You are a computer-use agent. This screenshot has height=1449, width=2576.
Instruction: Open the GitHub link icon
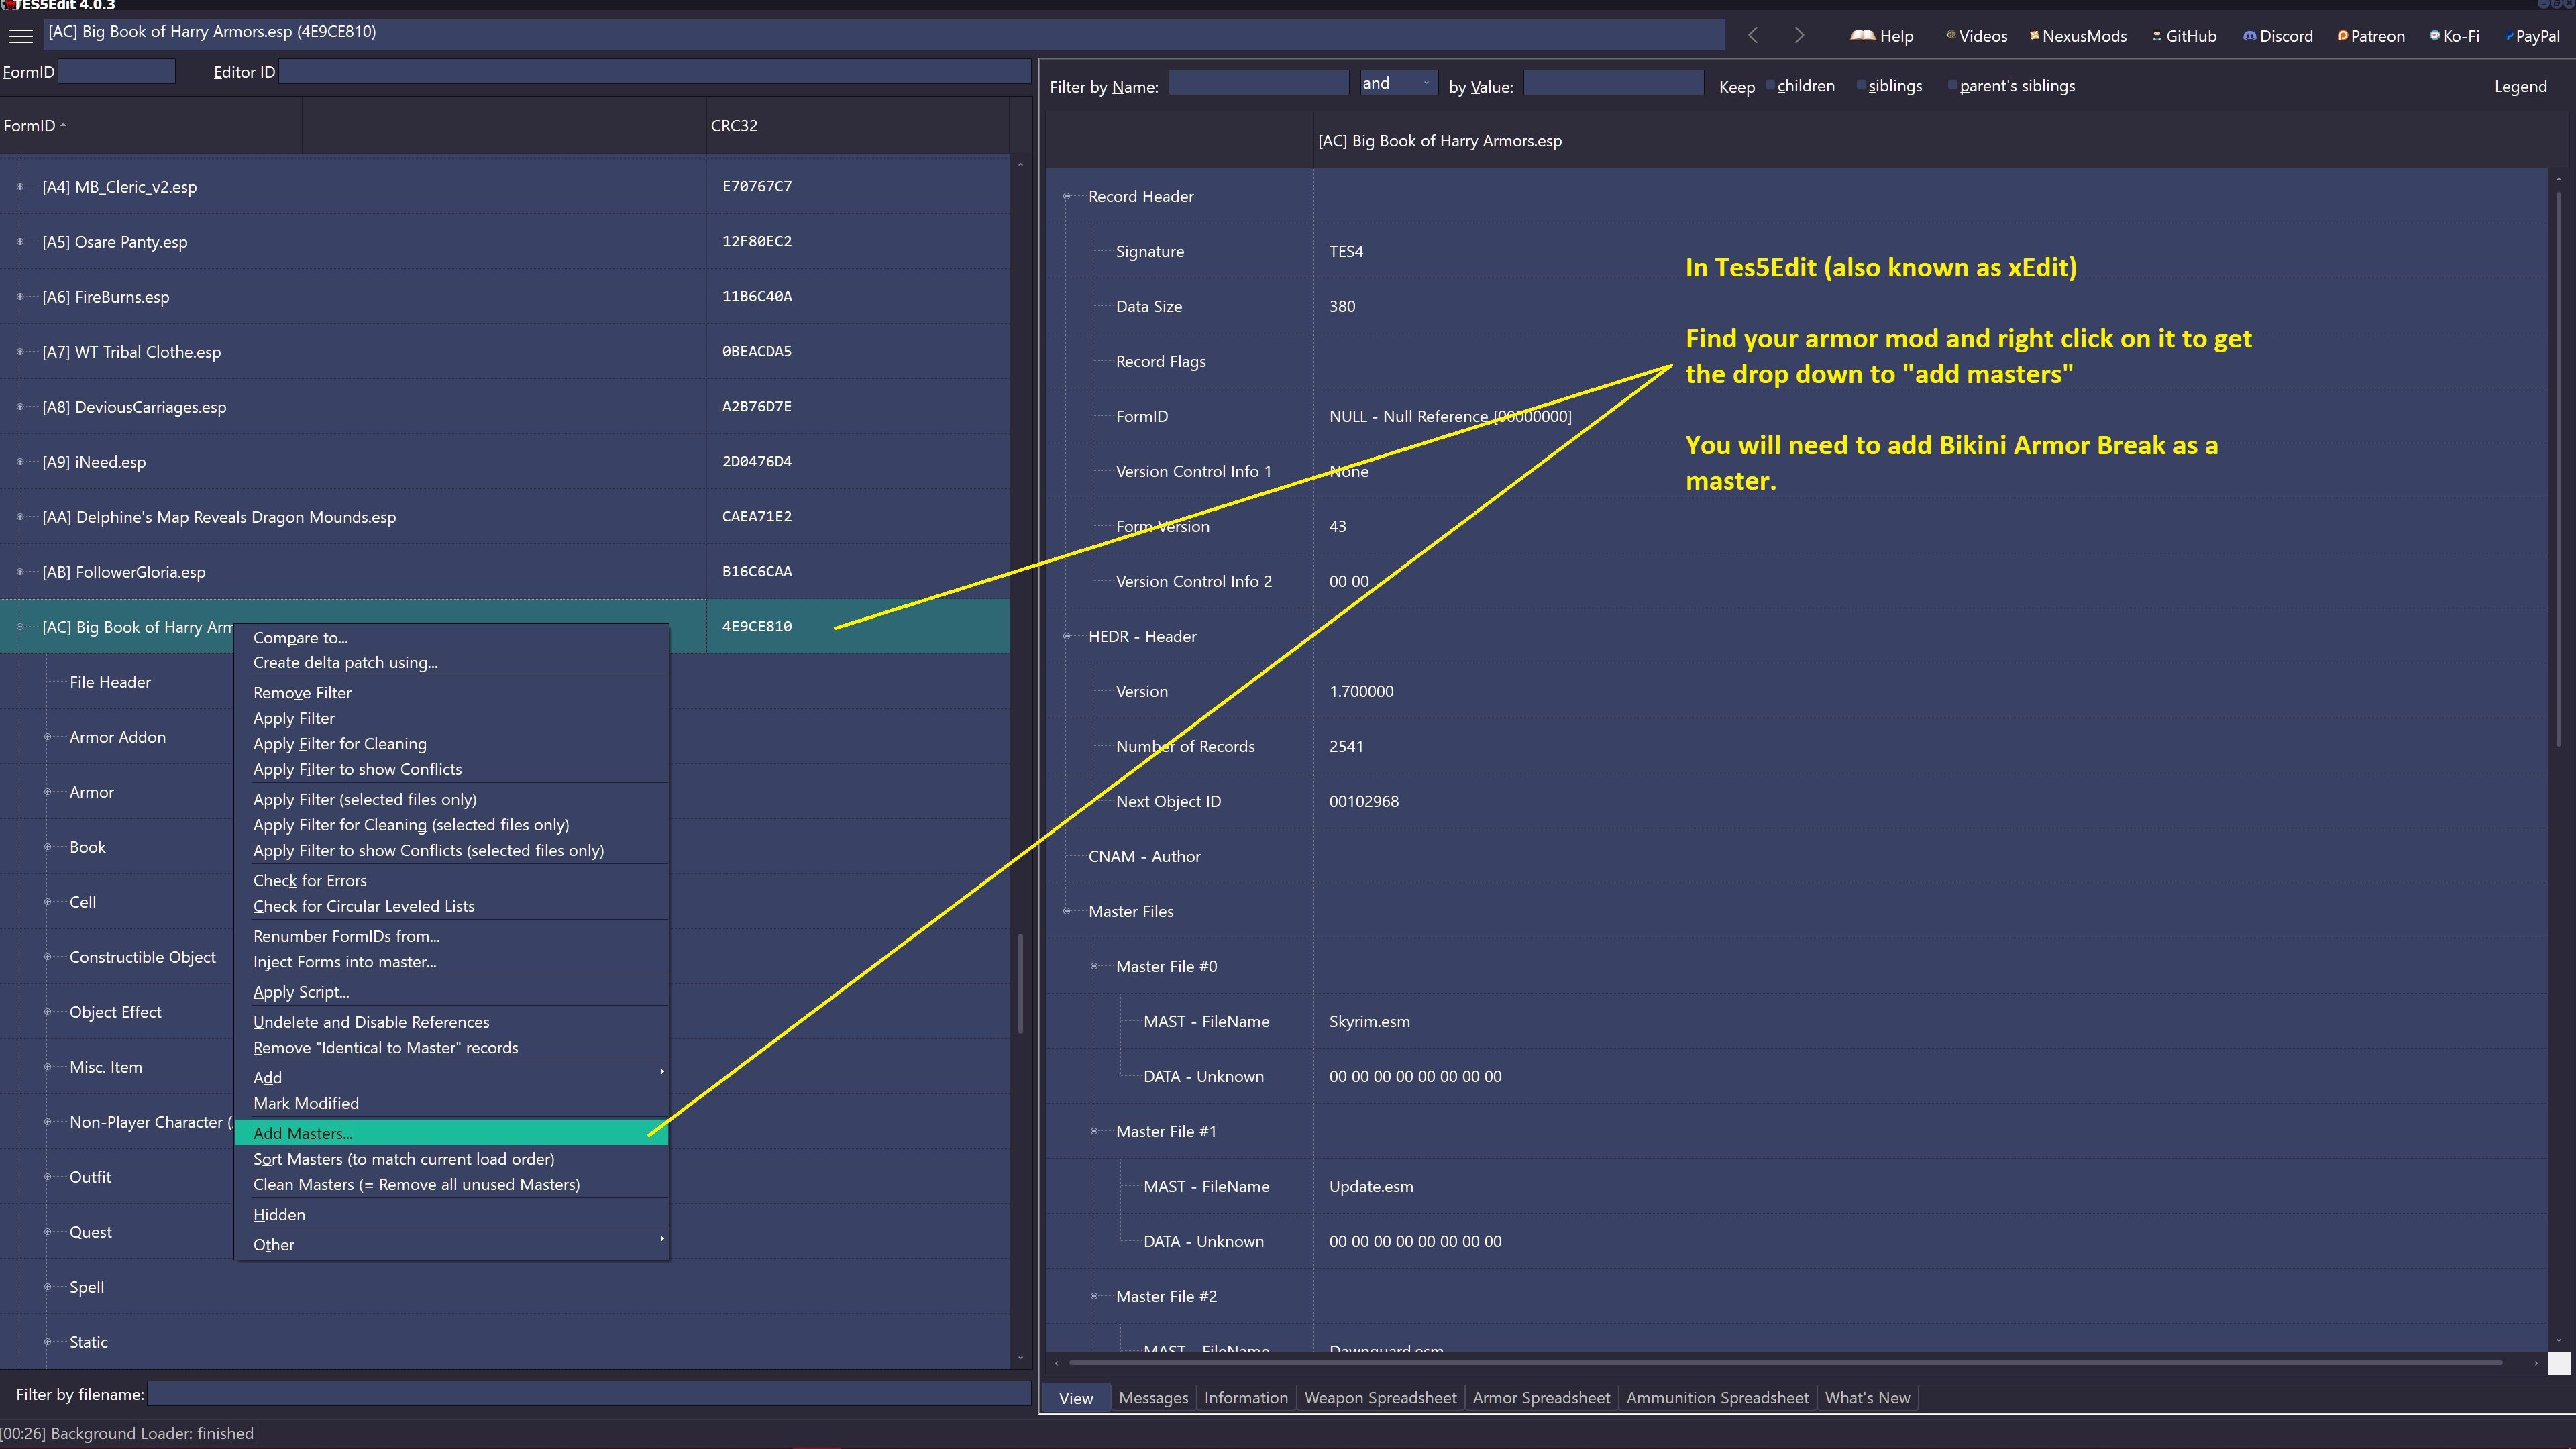(x=2157, y=35)
